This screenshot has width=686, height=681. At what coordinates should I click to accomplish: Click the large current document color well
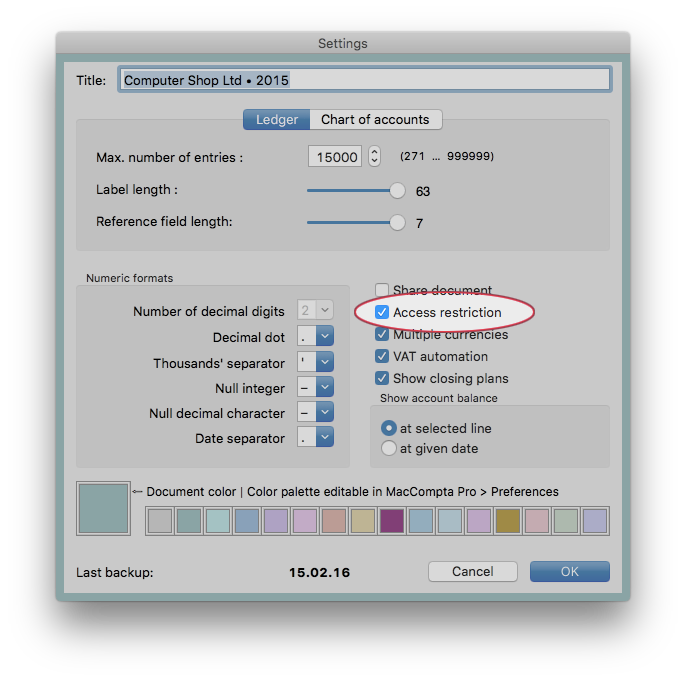click(103, 508)
